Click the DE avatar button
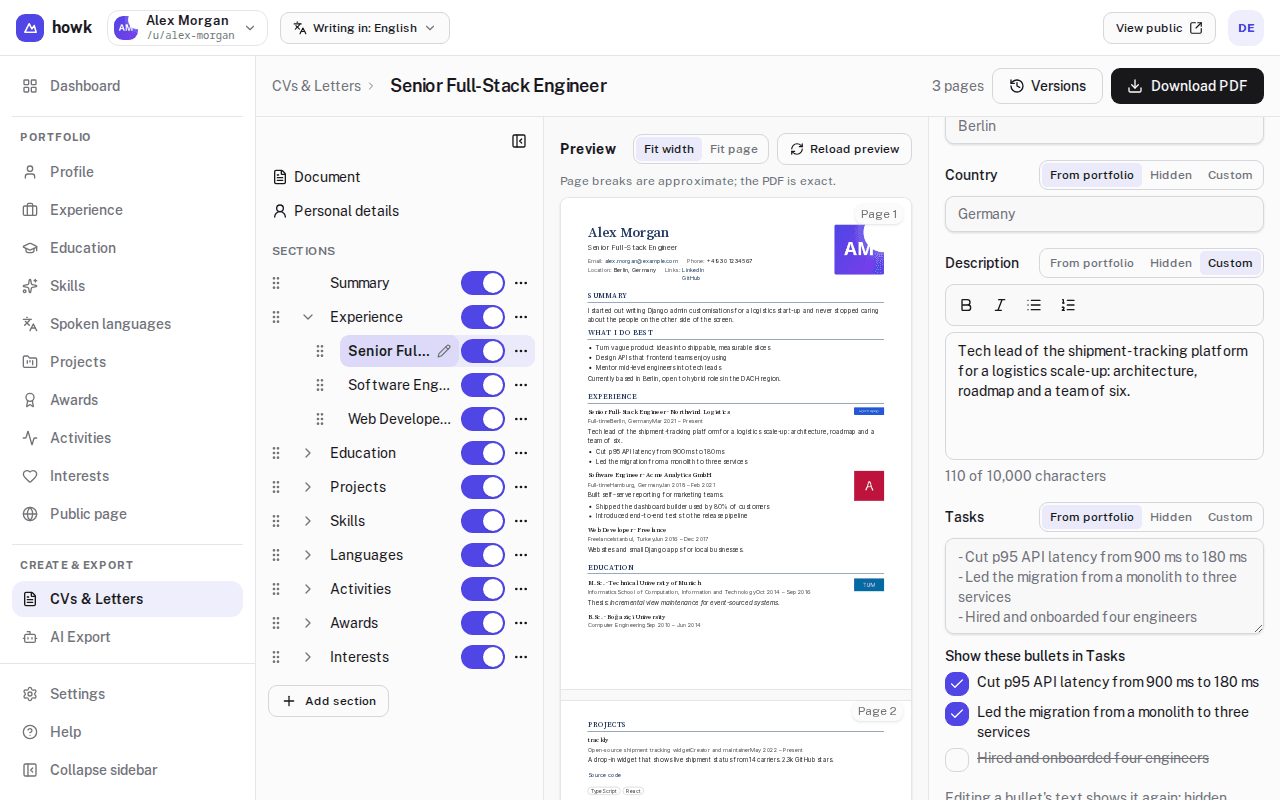This screenshot has width=1280, height=800. coord(1246,28)
